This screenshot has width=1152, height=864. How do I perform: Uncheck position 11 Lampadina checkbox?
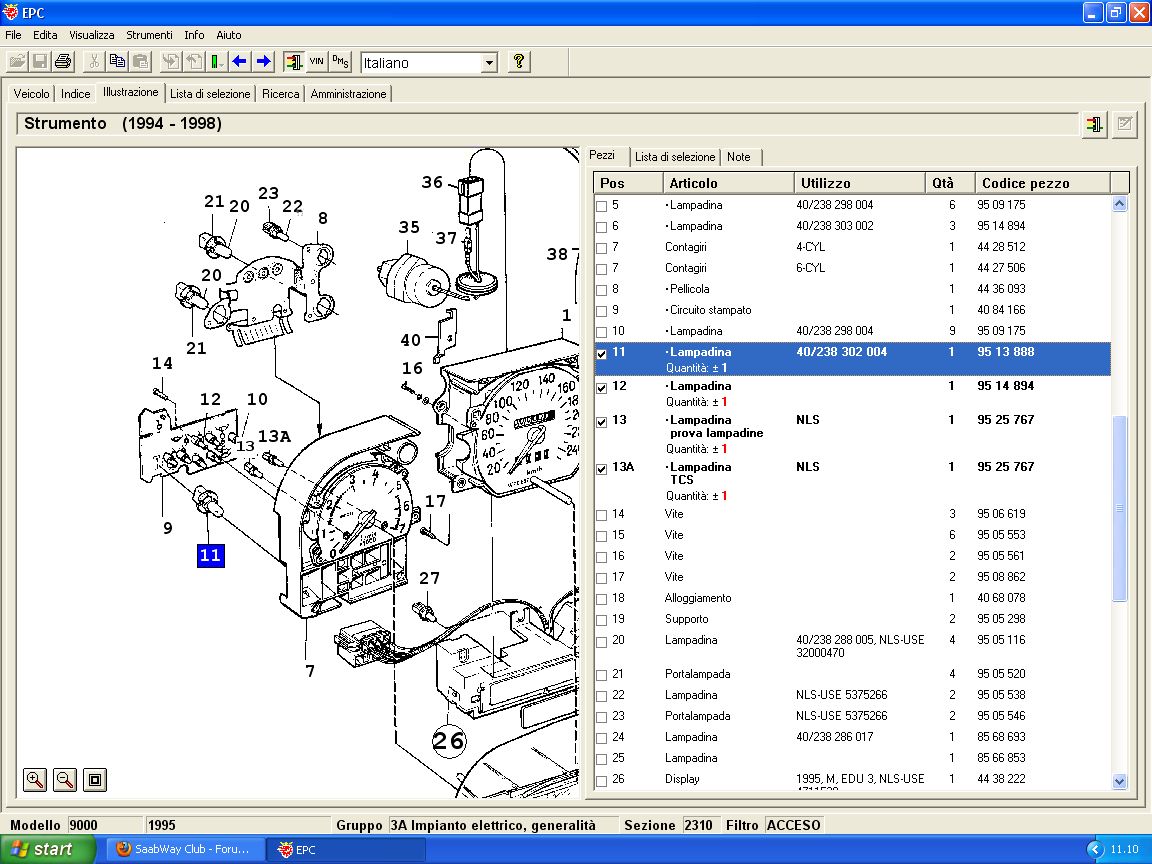tap(602, 353)
